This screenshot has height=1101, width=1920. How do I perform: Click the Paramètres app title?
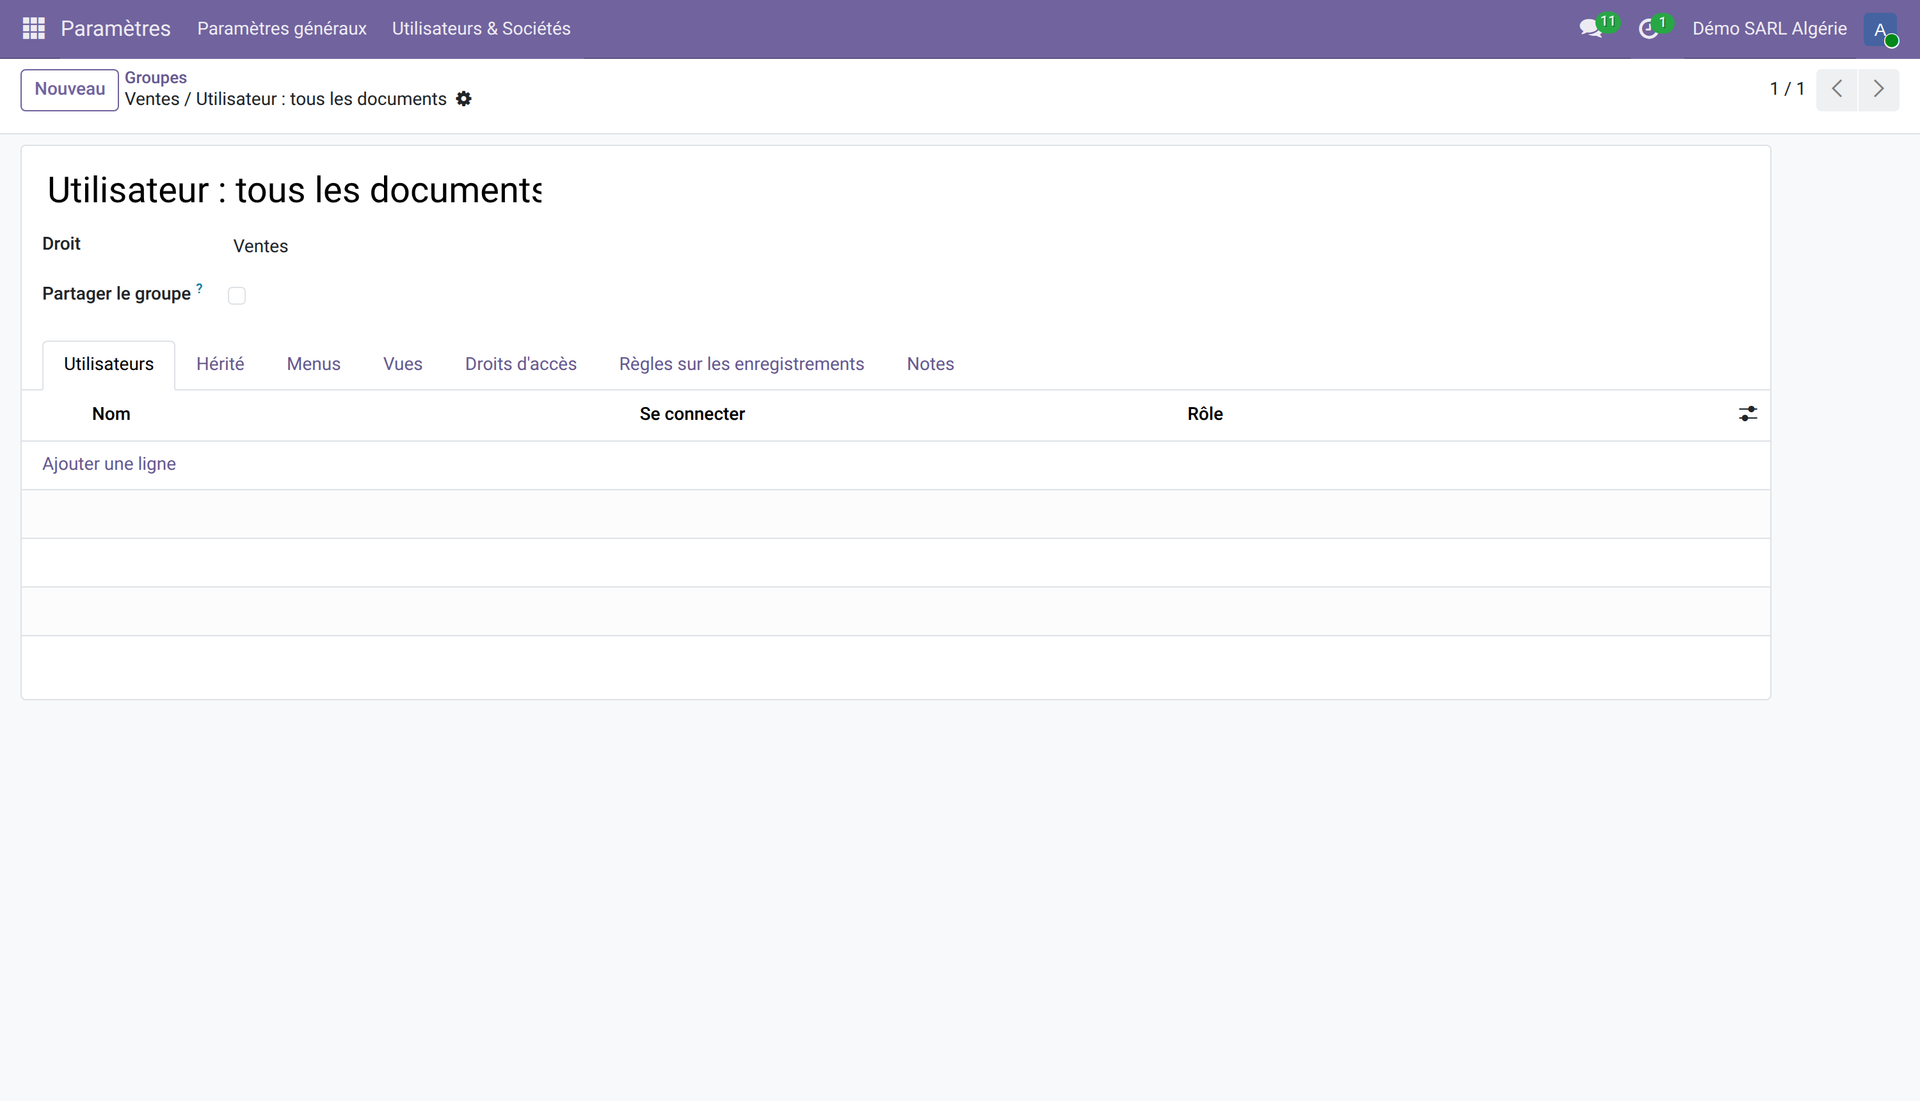click(x=116, y=28)
